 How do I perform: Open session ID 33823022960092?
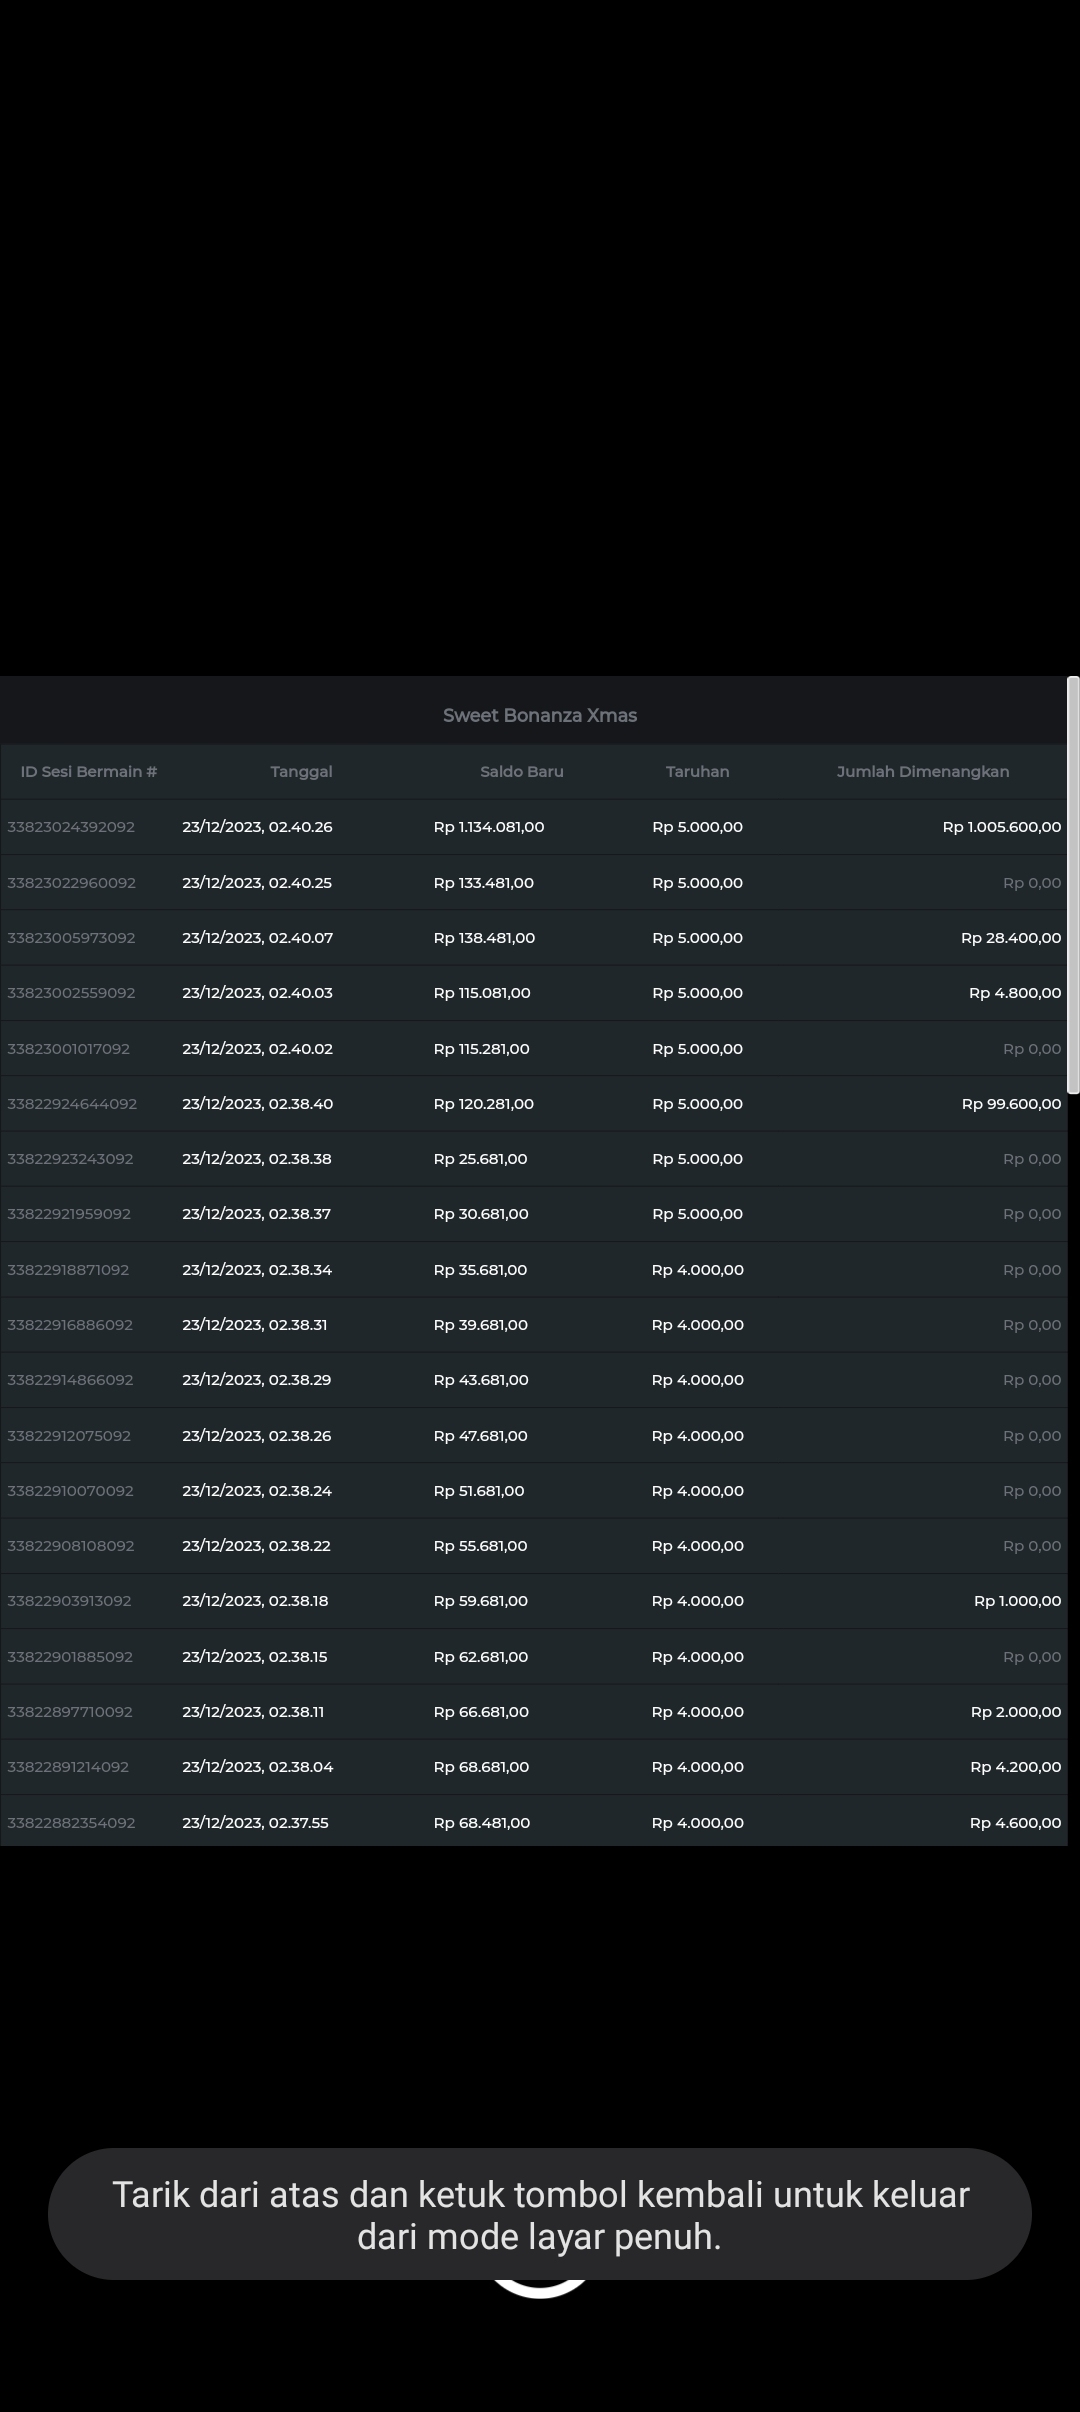coord(71,883)
